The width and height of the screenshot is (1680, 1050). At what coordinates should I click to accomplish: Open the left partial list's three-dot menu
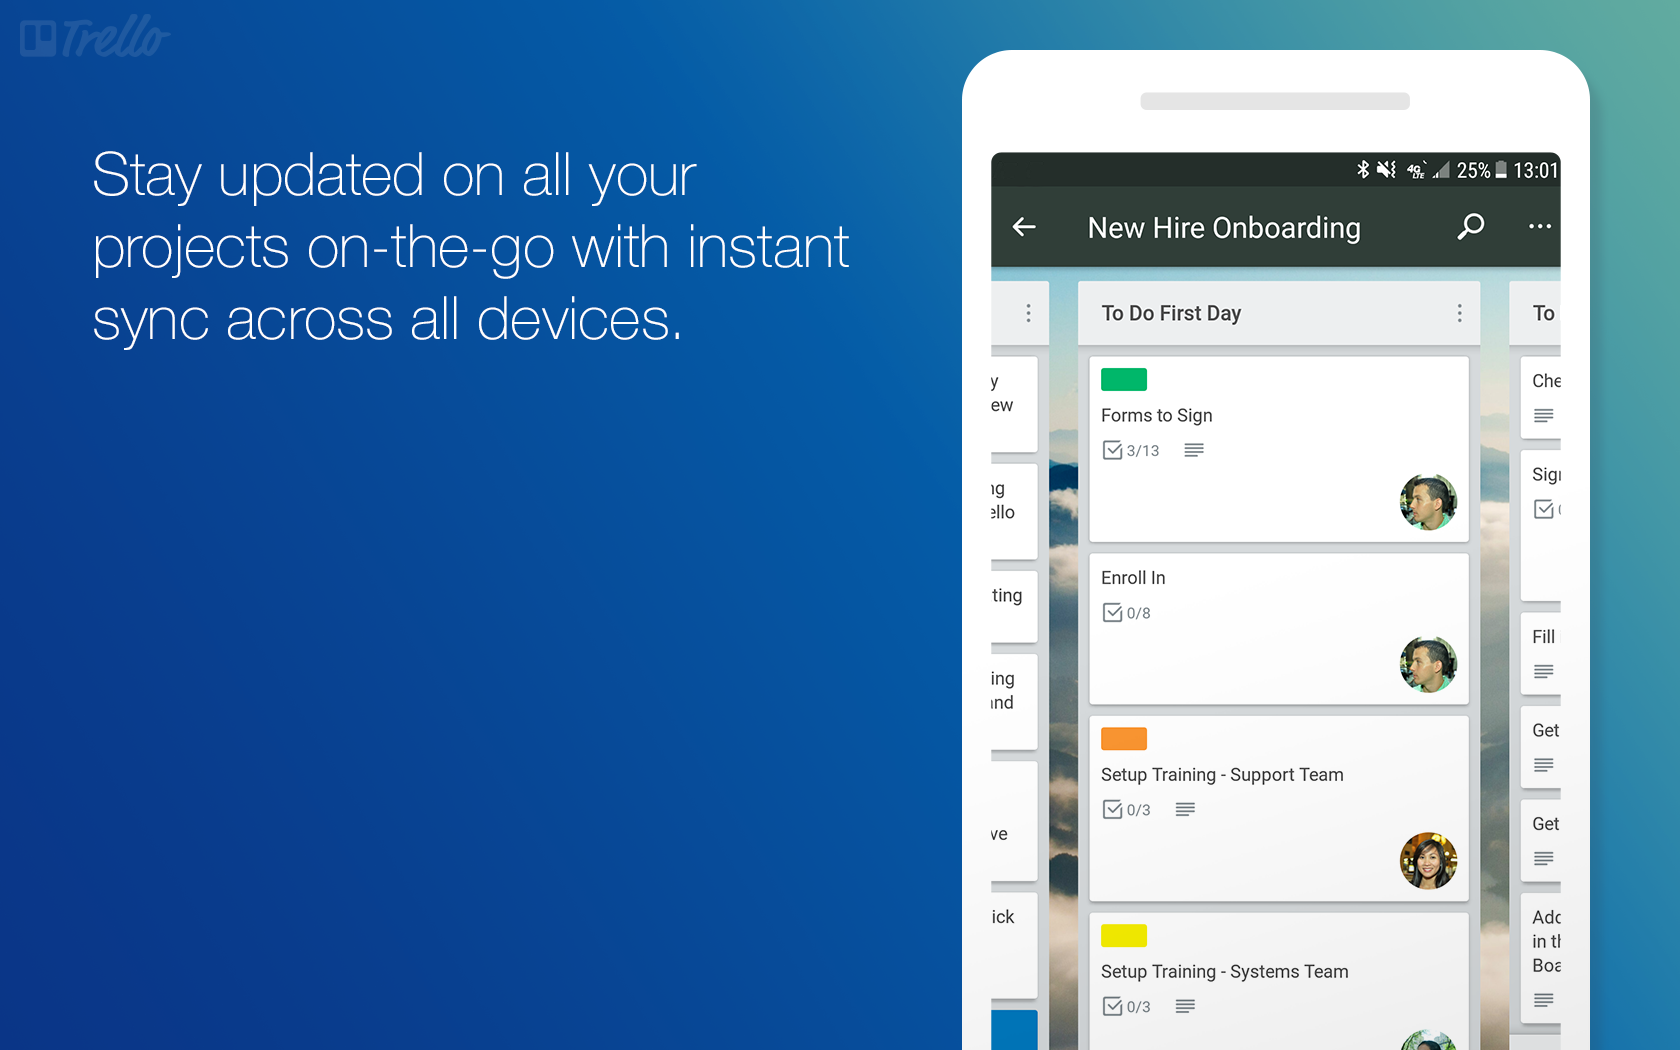(x=1028, y=314)
